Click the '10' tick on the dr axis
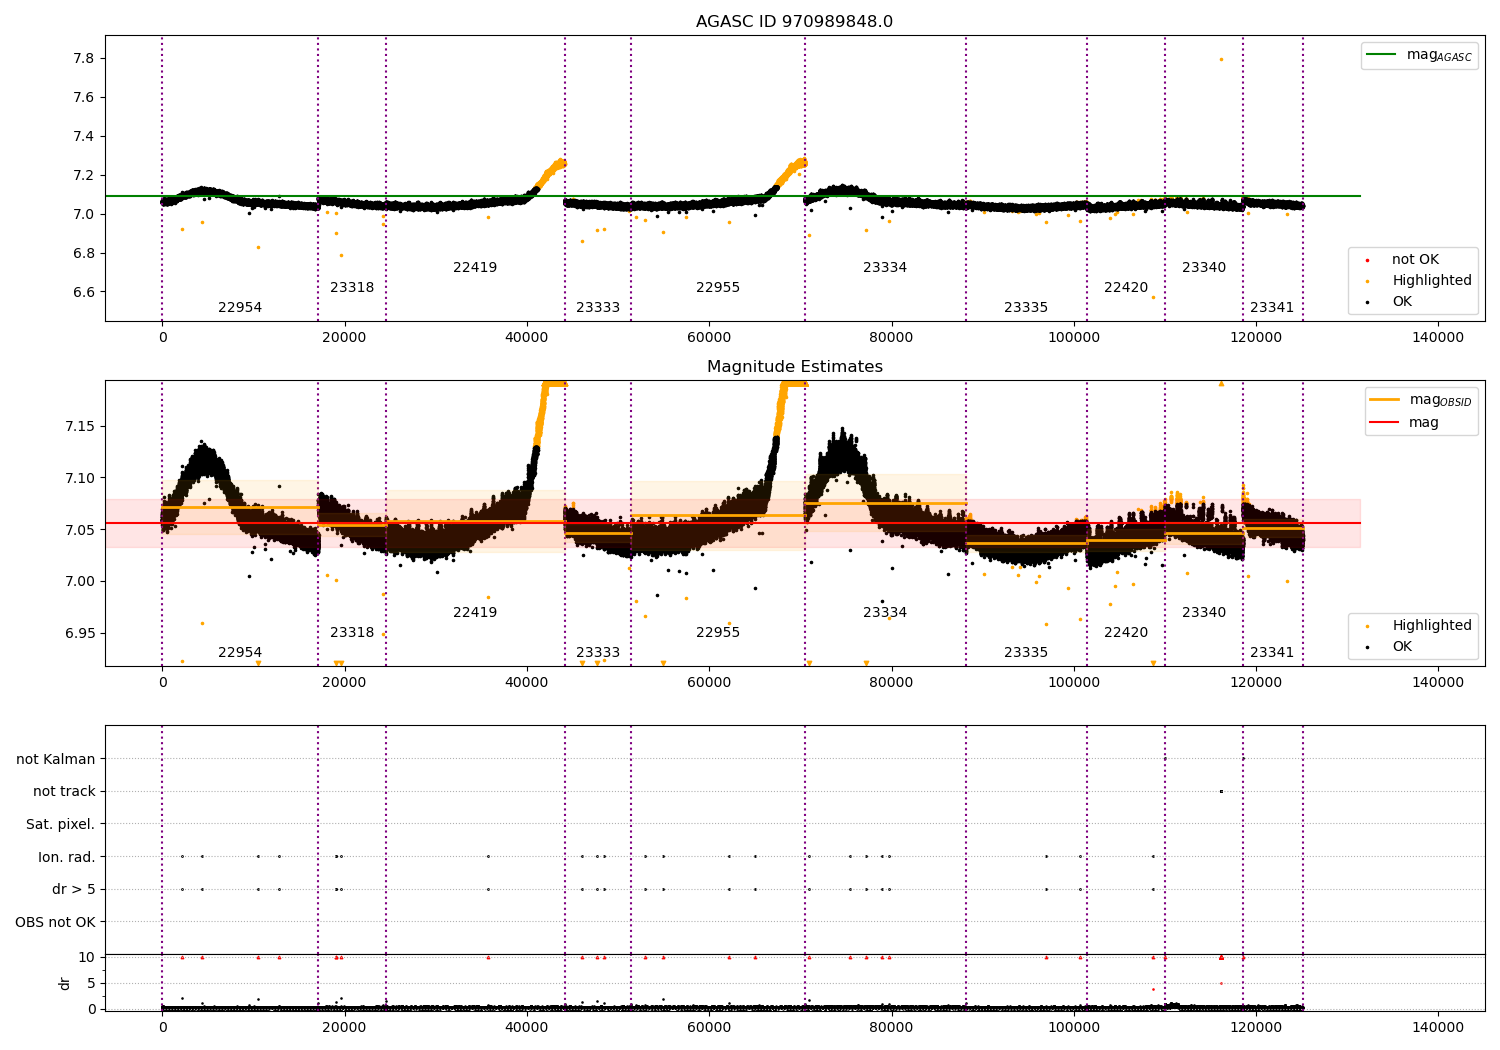Viewport: 1500px width, 1050px height. coord(87,958)
